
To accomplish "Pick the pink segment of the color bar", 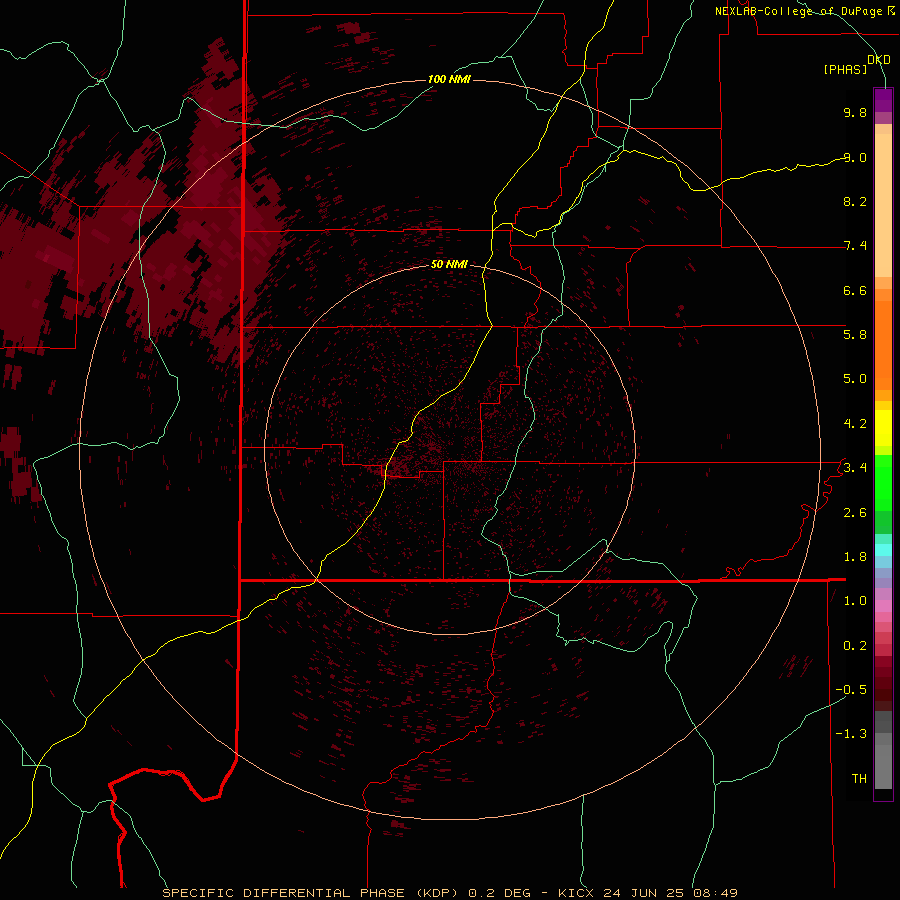I will (883, 606).
